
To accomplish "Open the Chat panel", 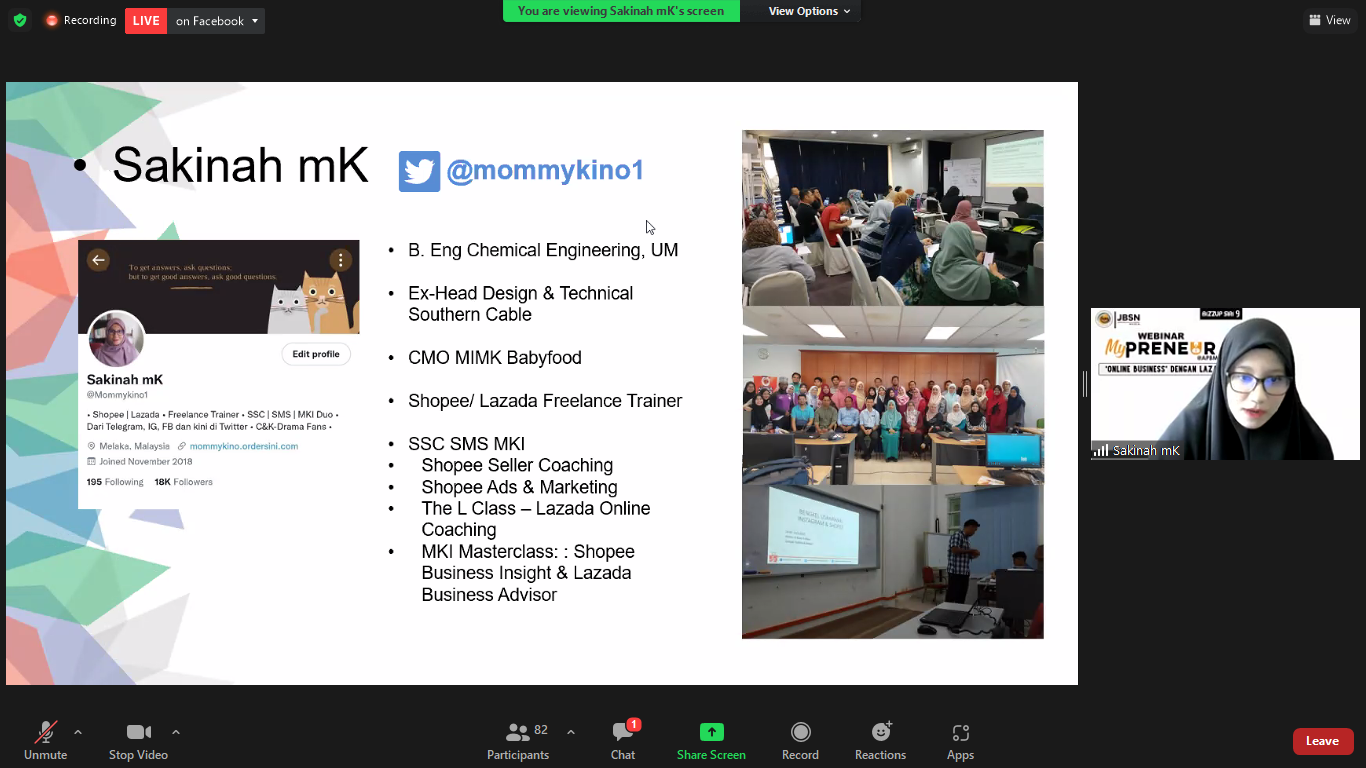I will coord(623,740).
